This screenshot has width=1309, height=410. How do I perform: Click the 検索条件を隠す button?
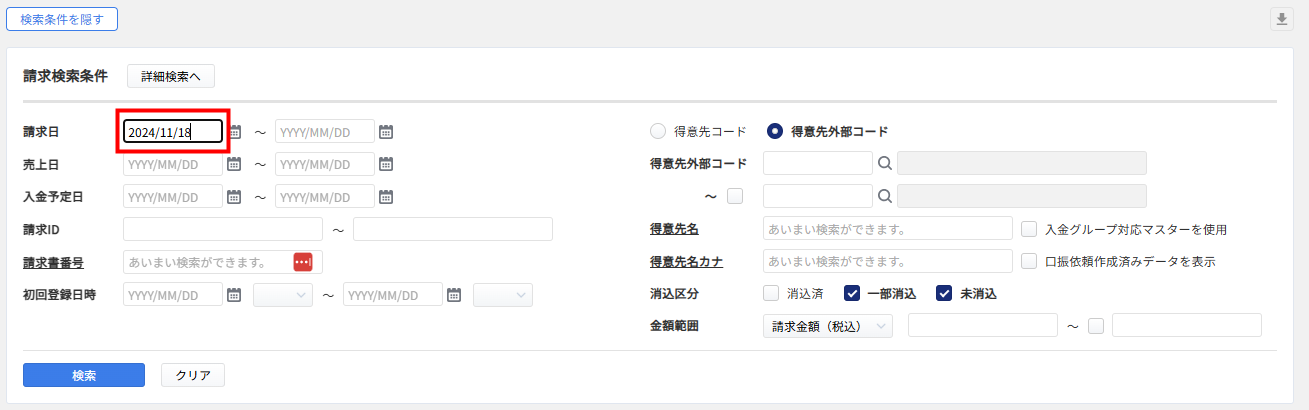pos(62,19)
